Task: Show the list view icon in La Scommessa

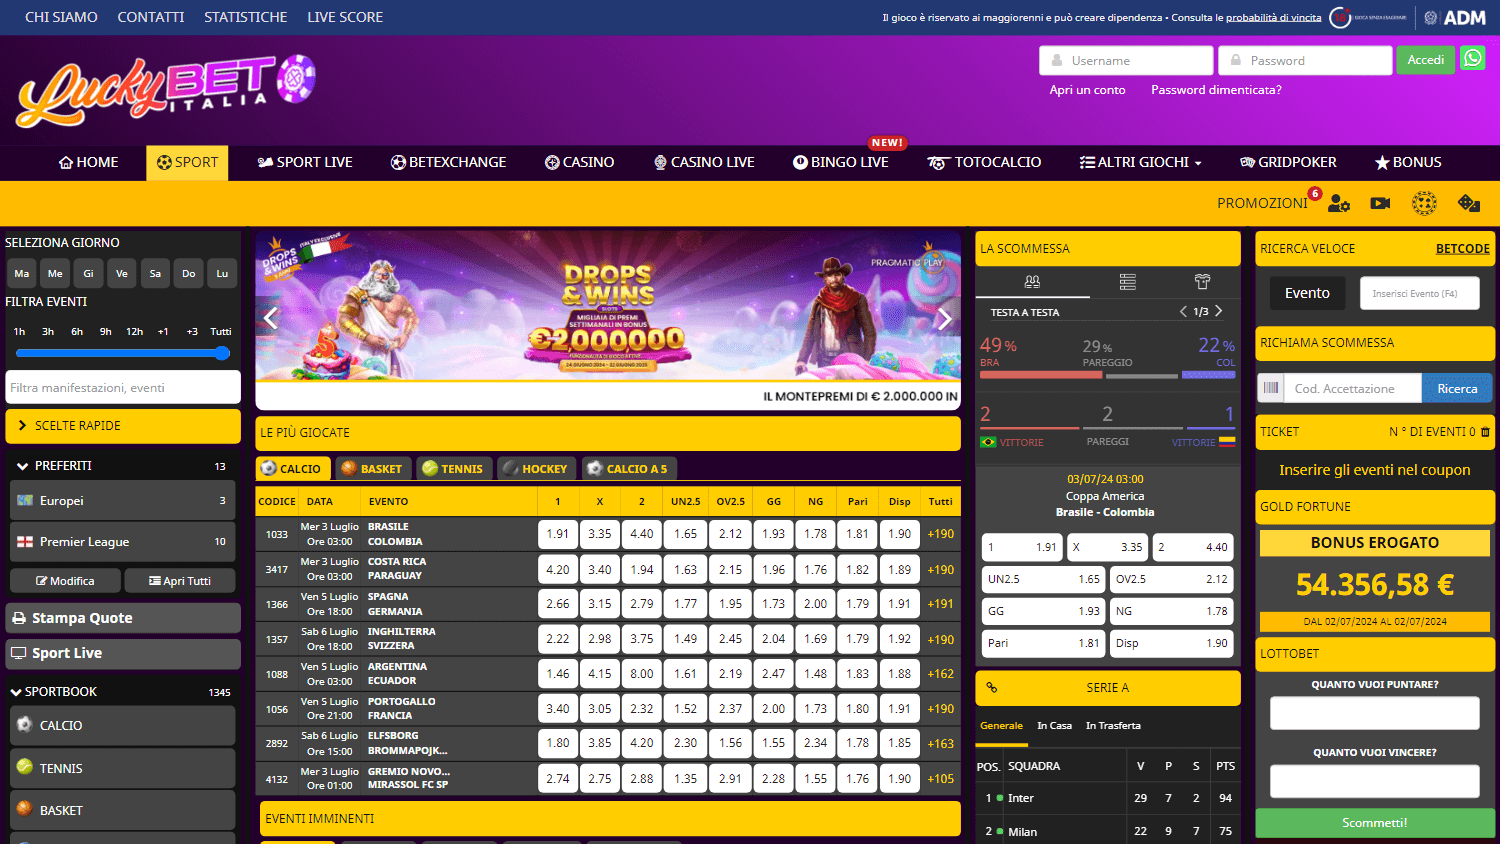Action: (x=1127, y=282)
